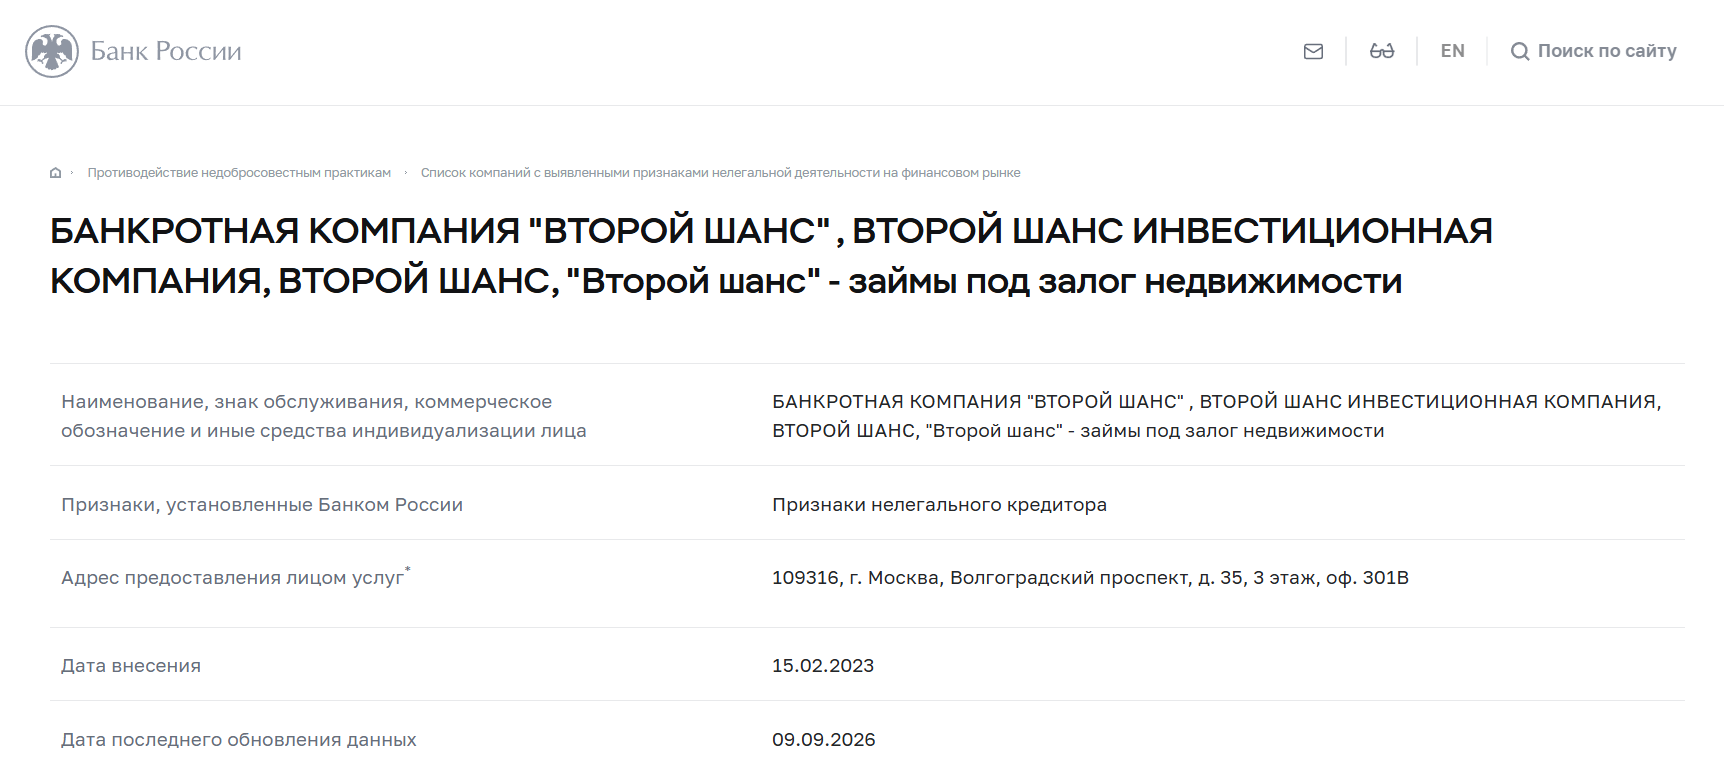This screenshot has height=771, width=1724.
Task: Go to home via breadcrumb house icon
Action: click(56, 173)
